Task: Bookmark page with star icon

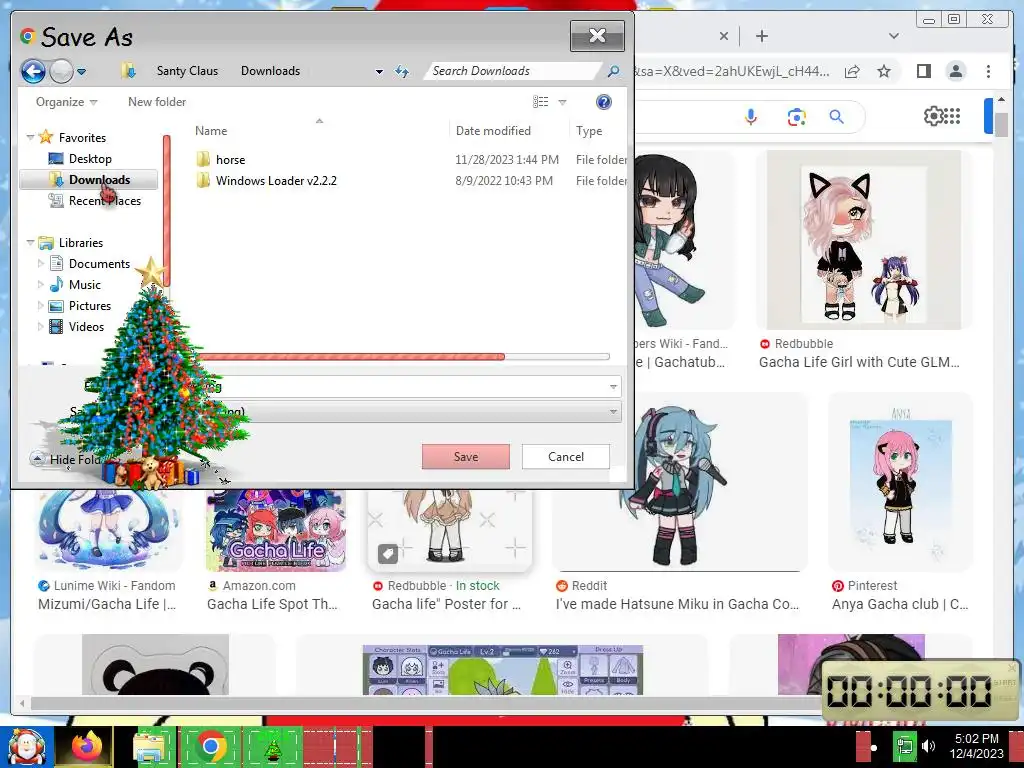Action: 884,71
